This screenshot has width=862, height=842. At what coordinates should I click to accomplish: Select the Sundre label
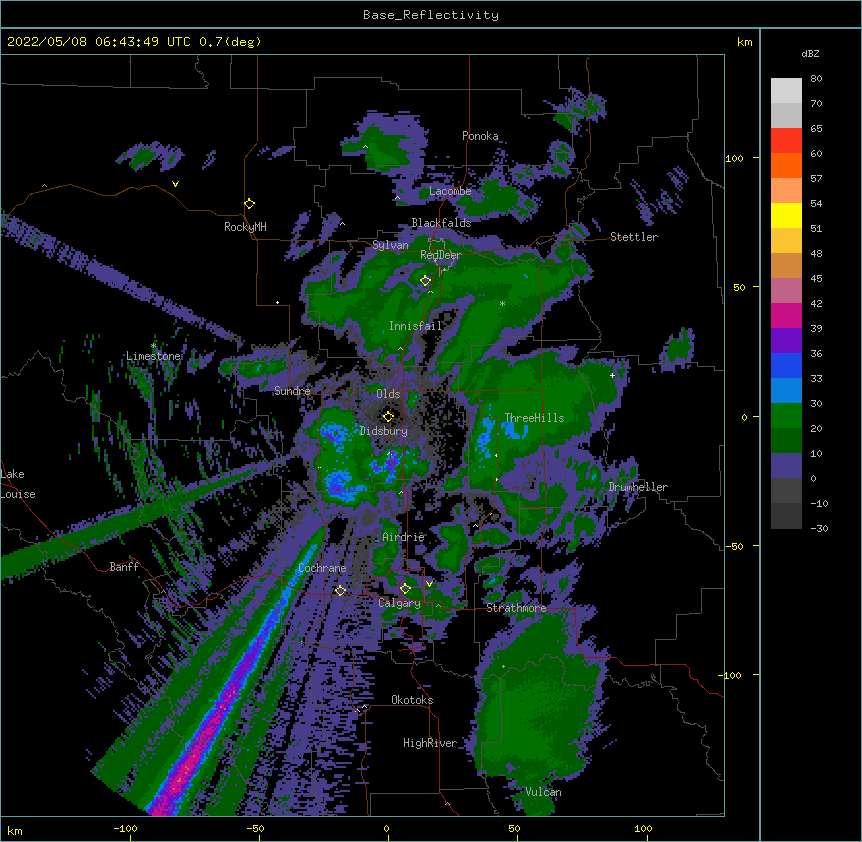(x=292, y=391)
